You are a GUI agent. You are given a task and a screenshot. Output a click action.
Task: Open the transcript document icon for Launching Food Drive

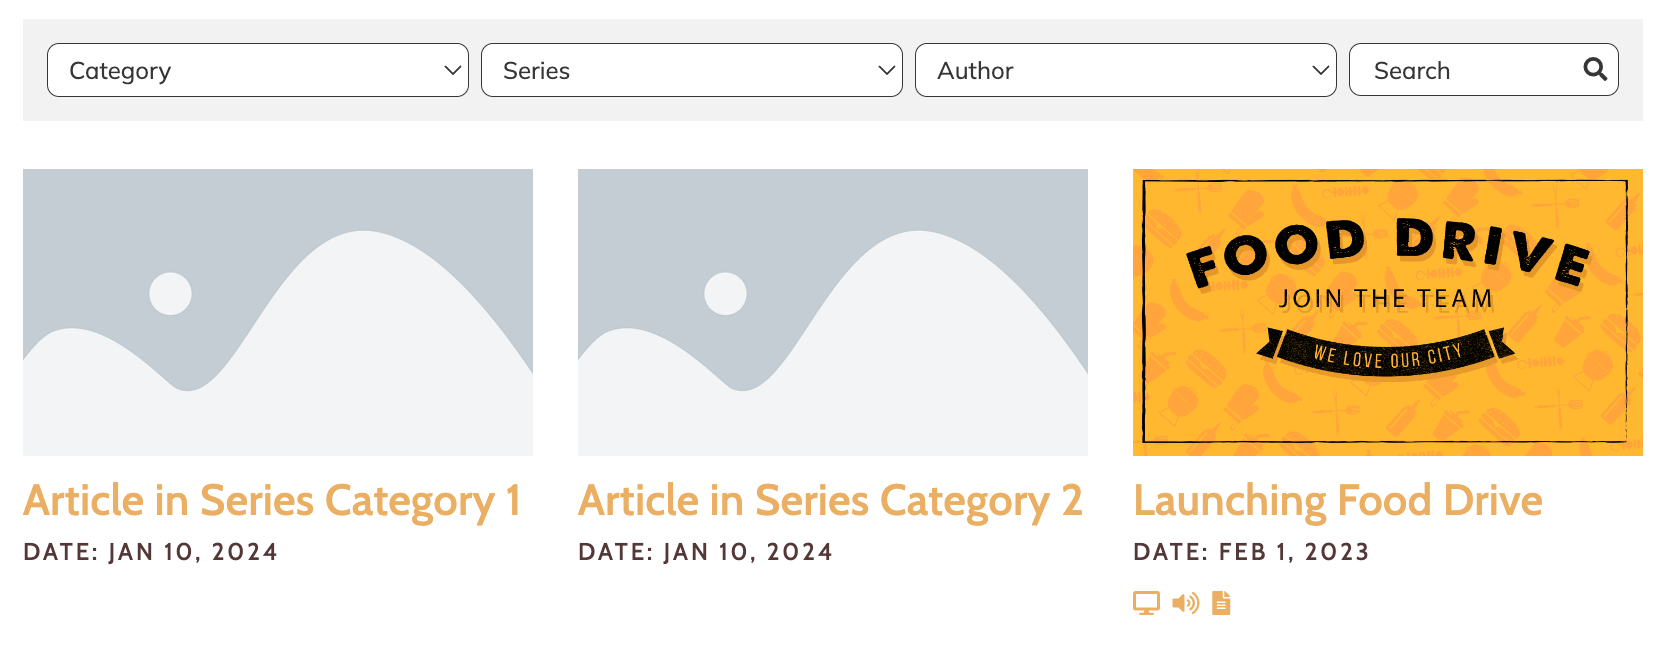coord(1221,603)
